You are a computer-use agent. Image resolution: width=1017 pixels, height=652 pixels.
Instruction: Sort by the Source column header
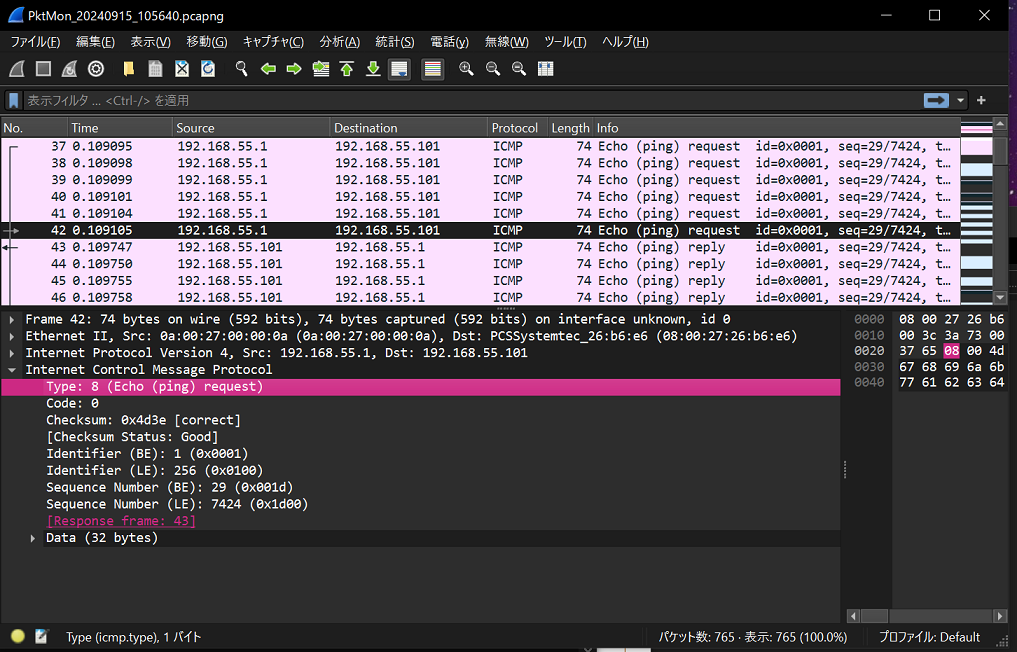pyautogui.click(x=252, y=128)
